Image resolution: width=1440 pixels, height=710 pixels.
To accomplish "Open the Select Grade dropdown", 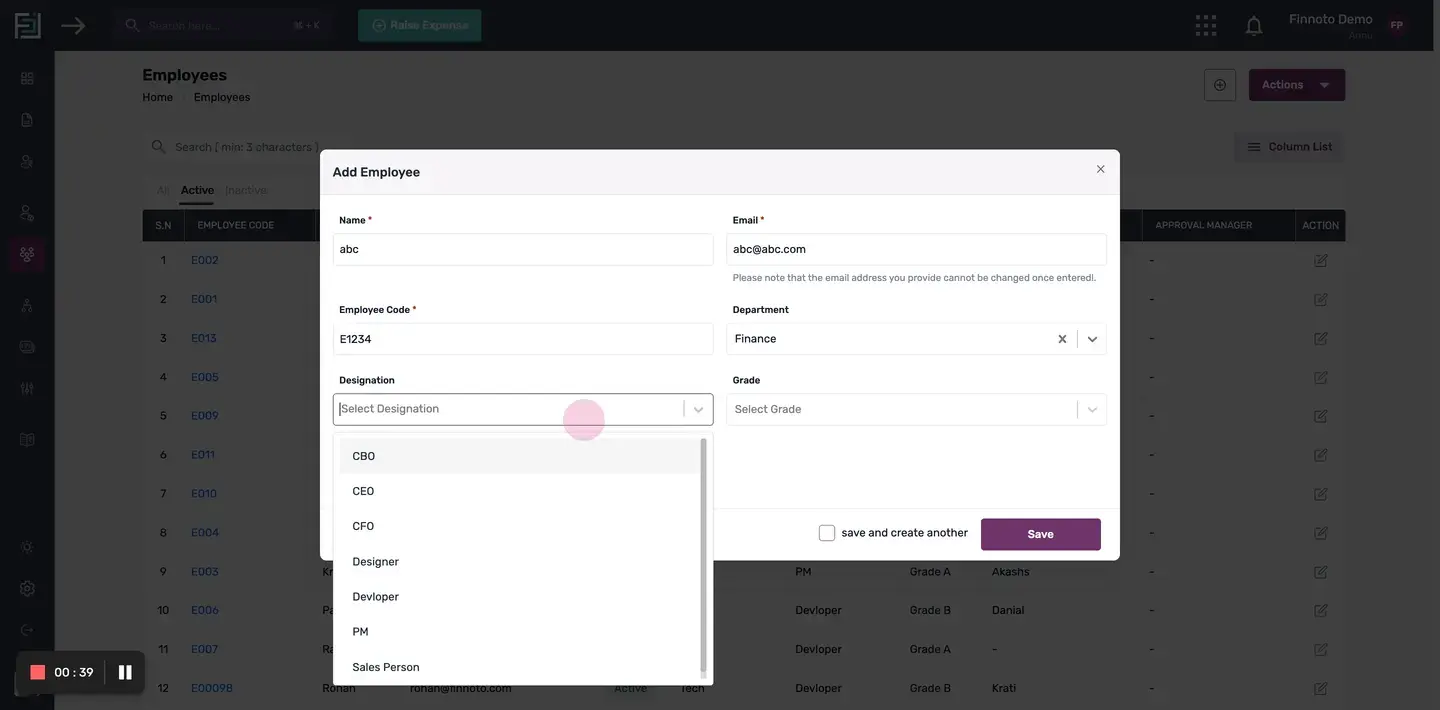I will pos(916,409).
